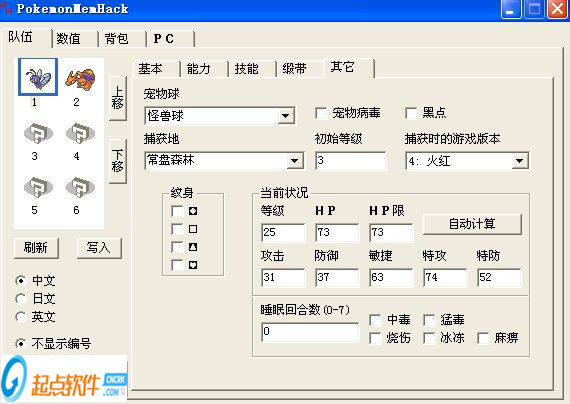
Task: Click the 特攻 special attack field
Action: coord(445,278)
